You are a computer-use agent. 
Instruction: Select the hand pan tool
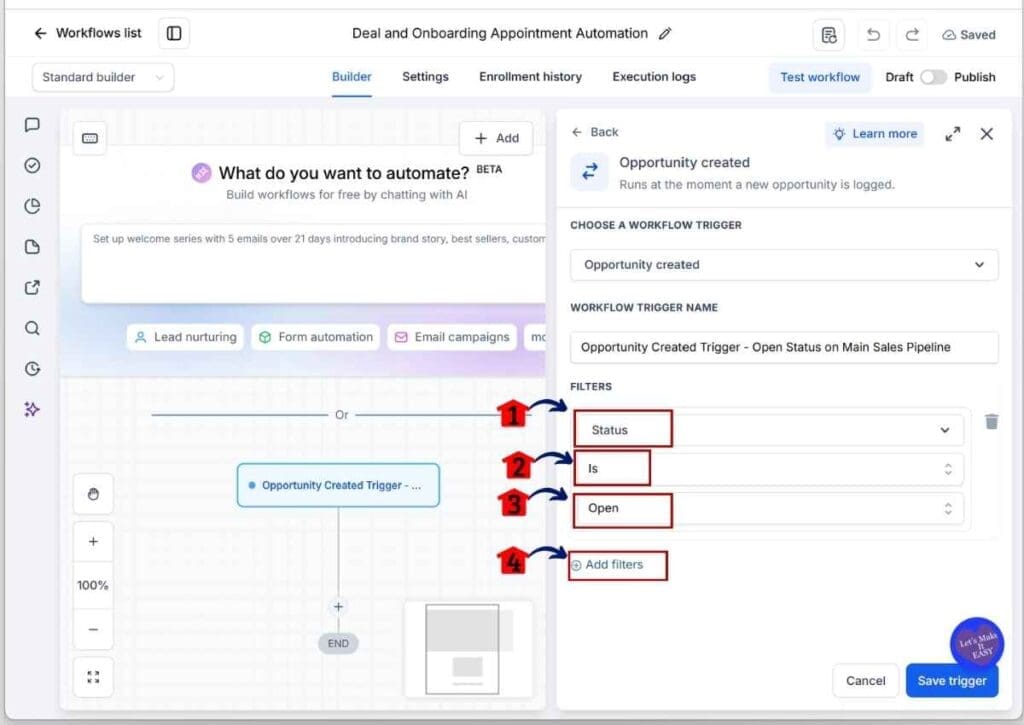93,494
